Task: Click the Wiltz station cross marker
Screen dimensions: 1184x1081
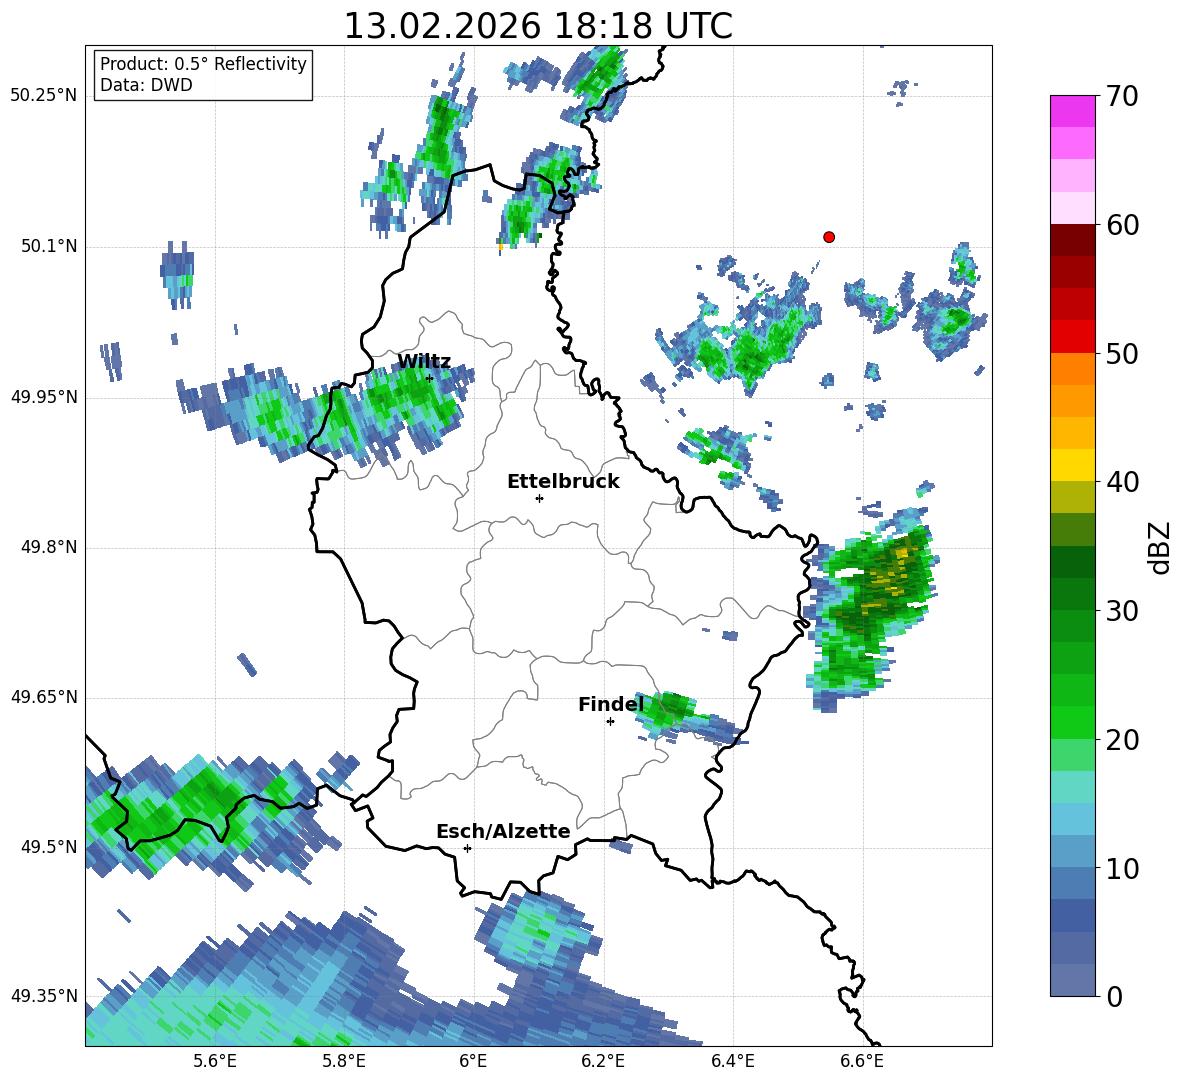Action: 430,378
